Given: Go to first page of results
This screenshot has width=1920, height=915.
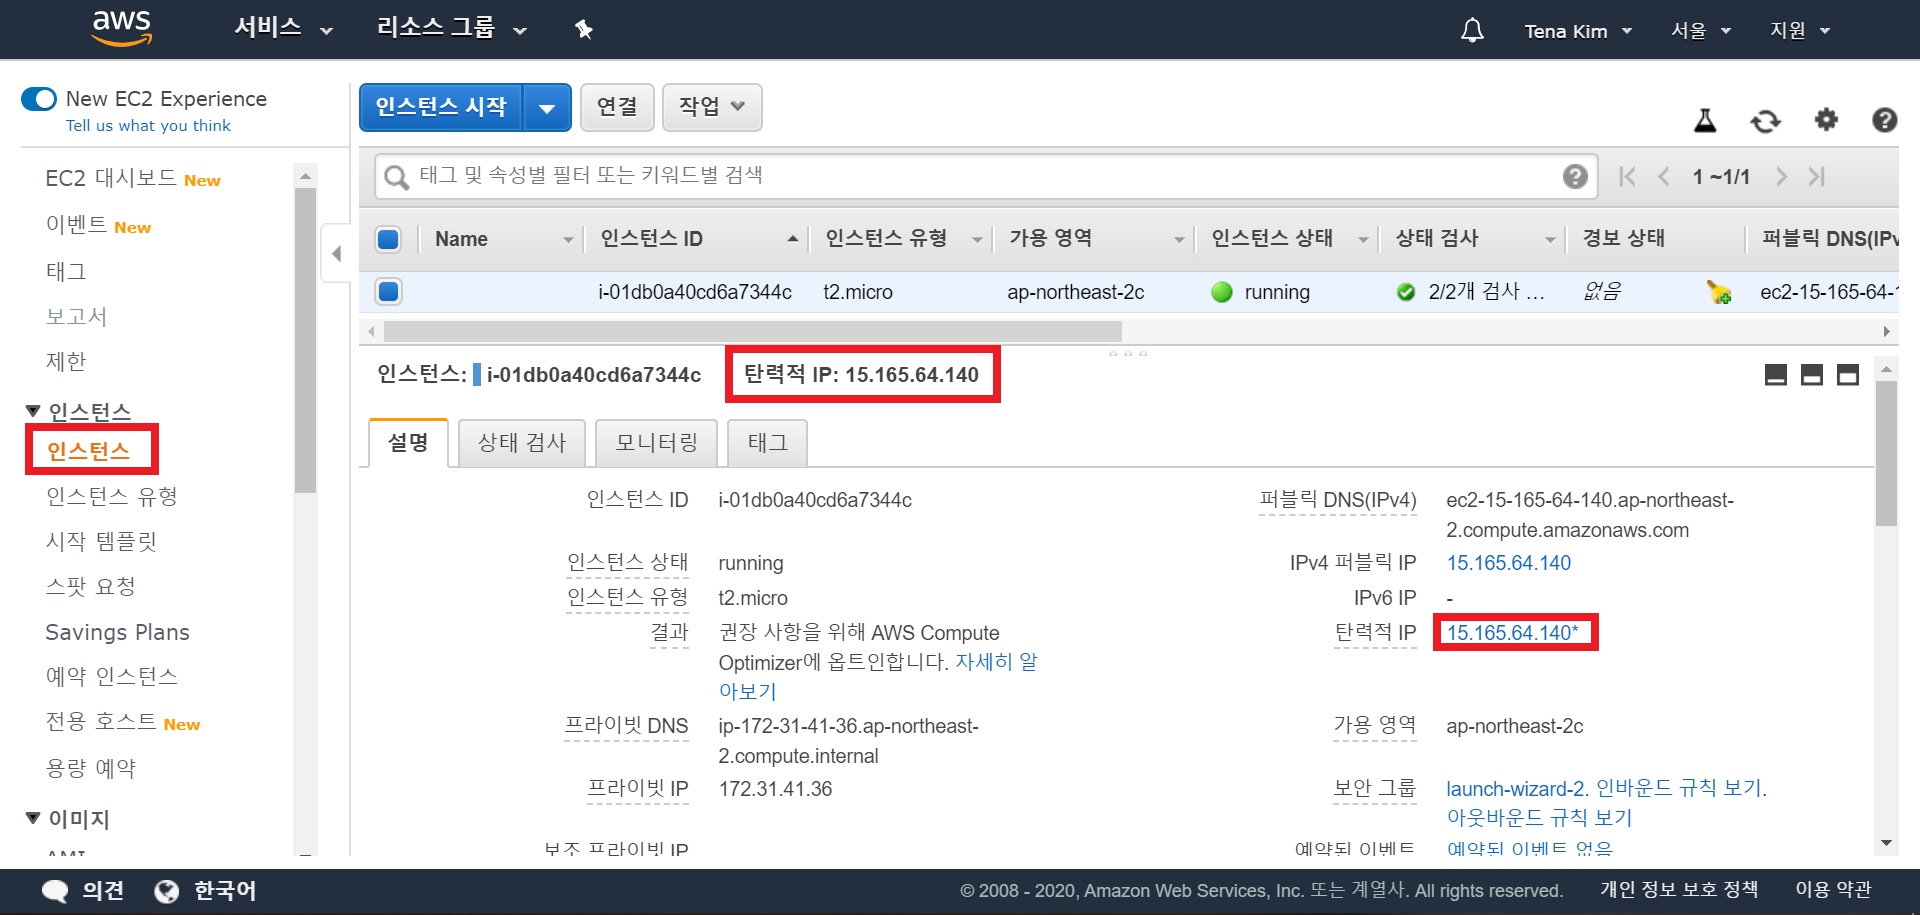Looking at the screenshot, I should 1627,177.
